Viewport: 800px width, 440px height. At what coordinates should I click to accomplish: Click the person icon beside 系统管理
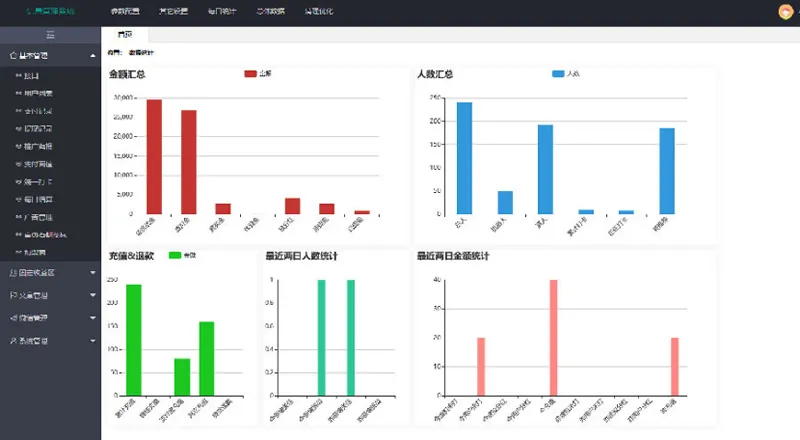click(x=13, y=340)
